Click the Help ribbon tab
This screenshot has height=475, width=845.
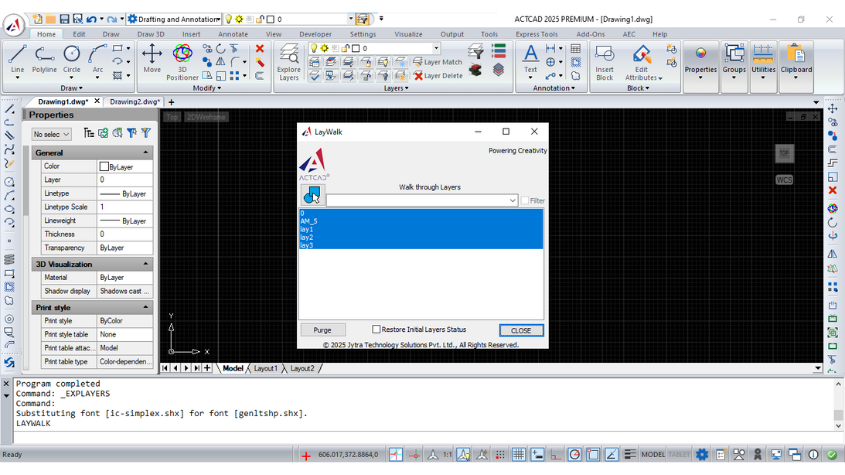tap(660, 34)
